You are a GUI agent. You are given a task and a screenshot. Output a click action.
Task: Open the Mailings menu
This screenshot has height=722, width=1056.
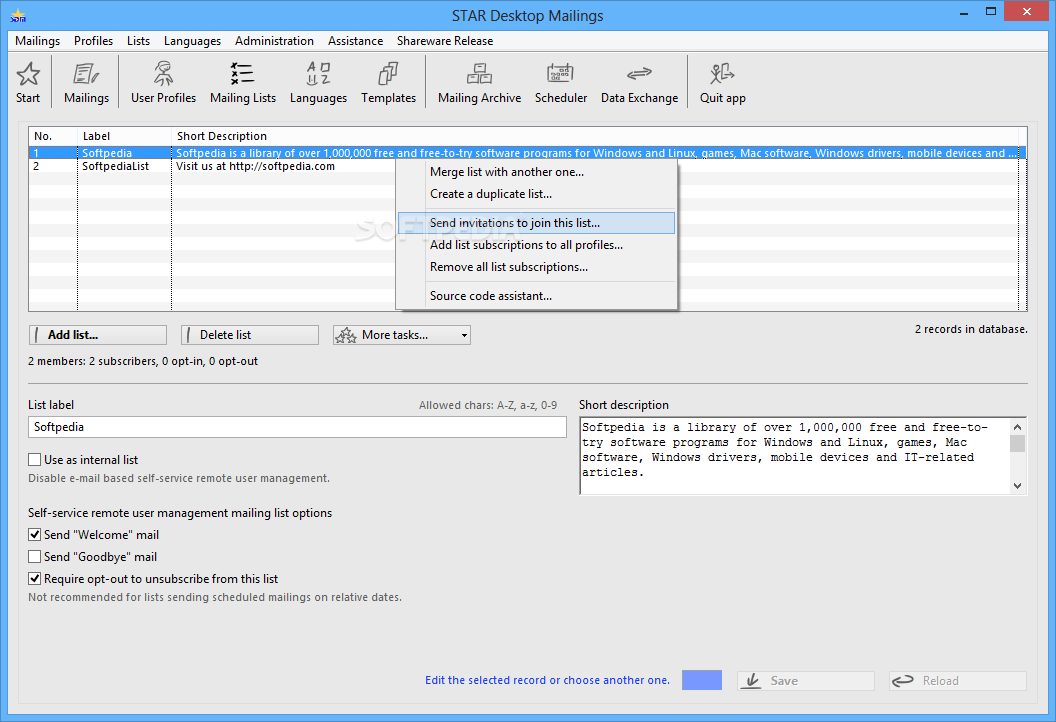(x=38, y=40)
